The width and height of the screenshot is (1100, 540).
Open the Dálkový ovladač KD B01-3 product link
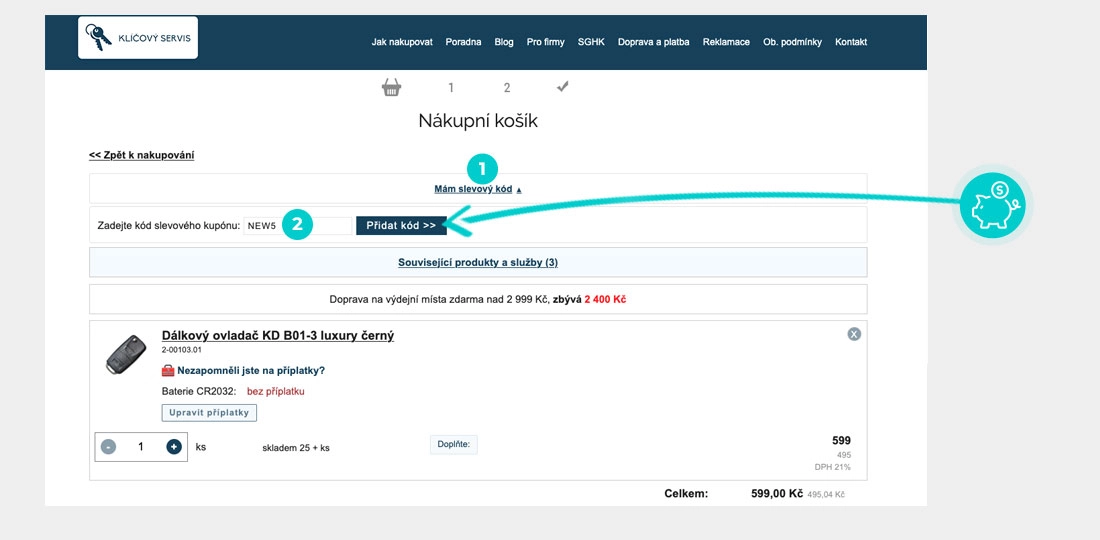[x=277, y=335]
